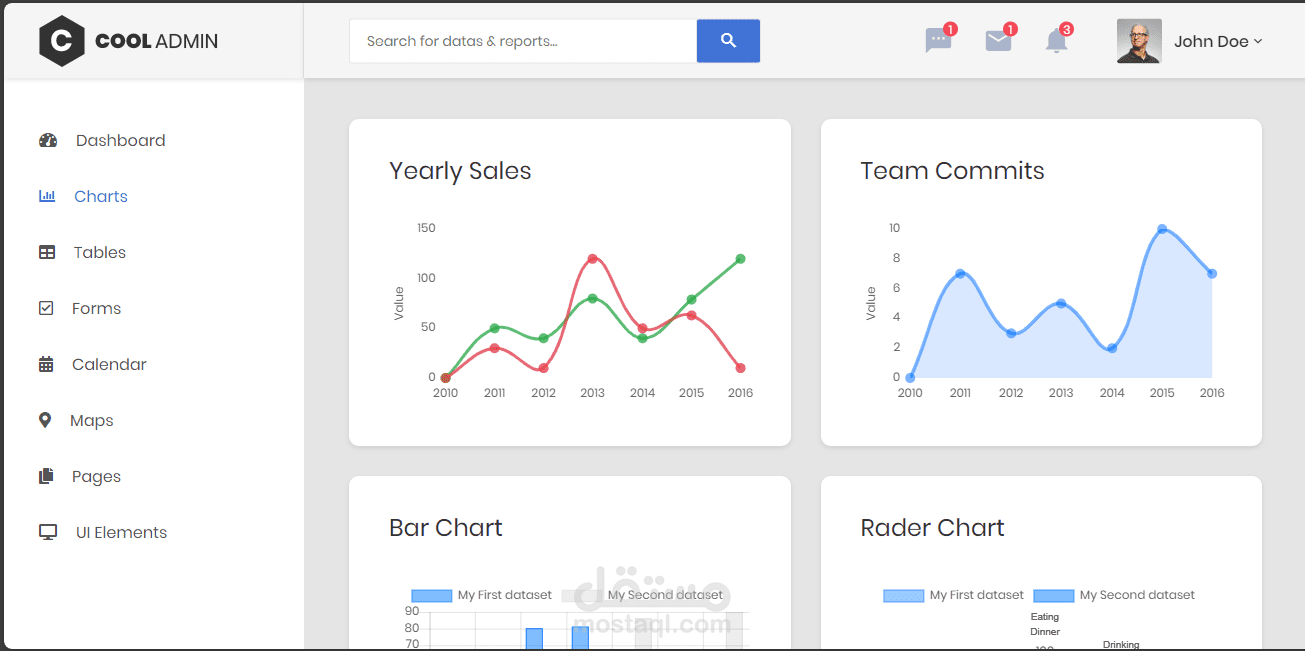Toggle My First dataset in Bar Chart legend

482,595
